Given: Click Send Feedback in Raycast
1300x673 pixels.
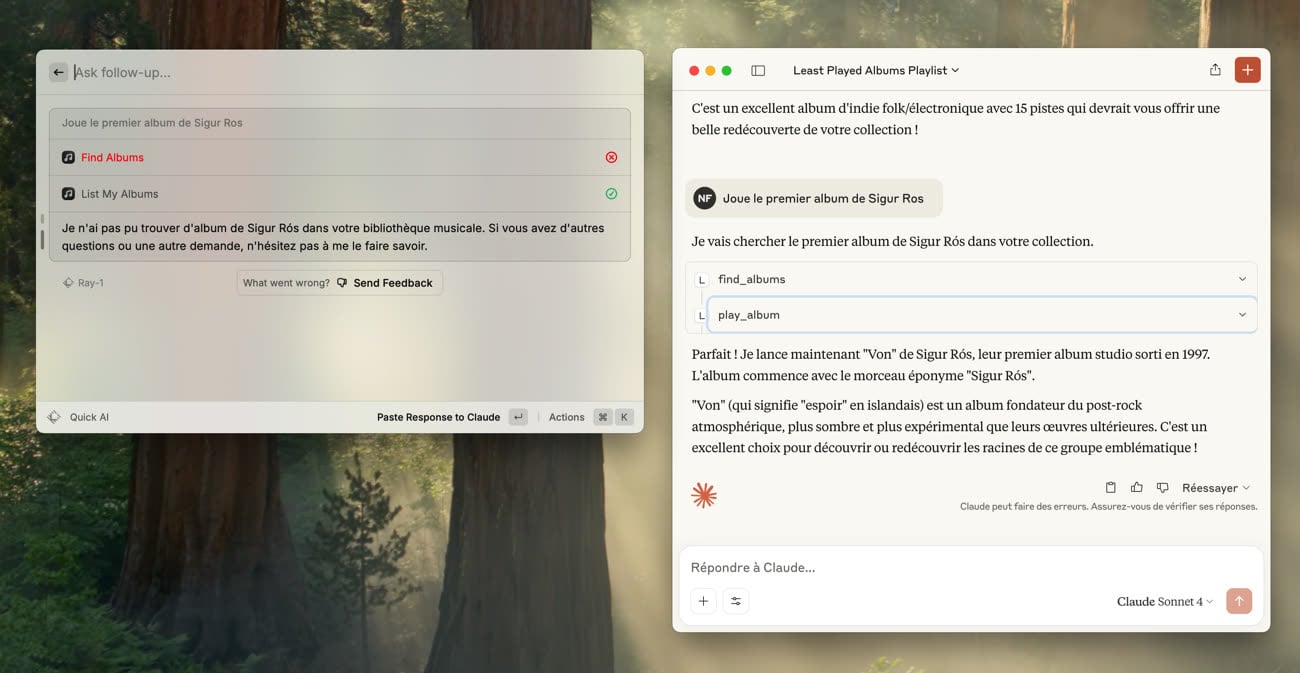Looking at the screenshot, I should pos(393,283).
